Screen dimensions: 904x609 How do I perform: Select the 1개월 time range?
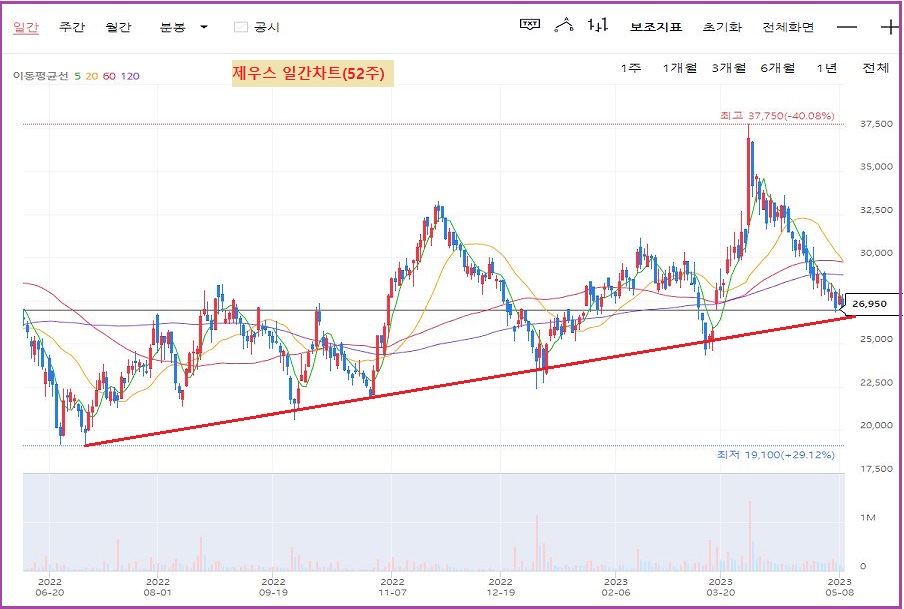(x=679, y=68)
